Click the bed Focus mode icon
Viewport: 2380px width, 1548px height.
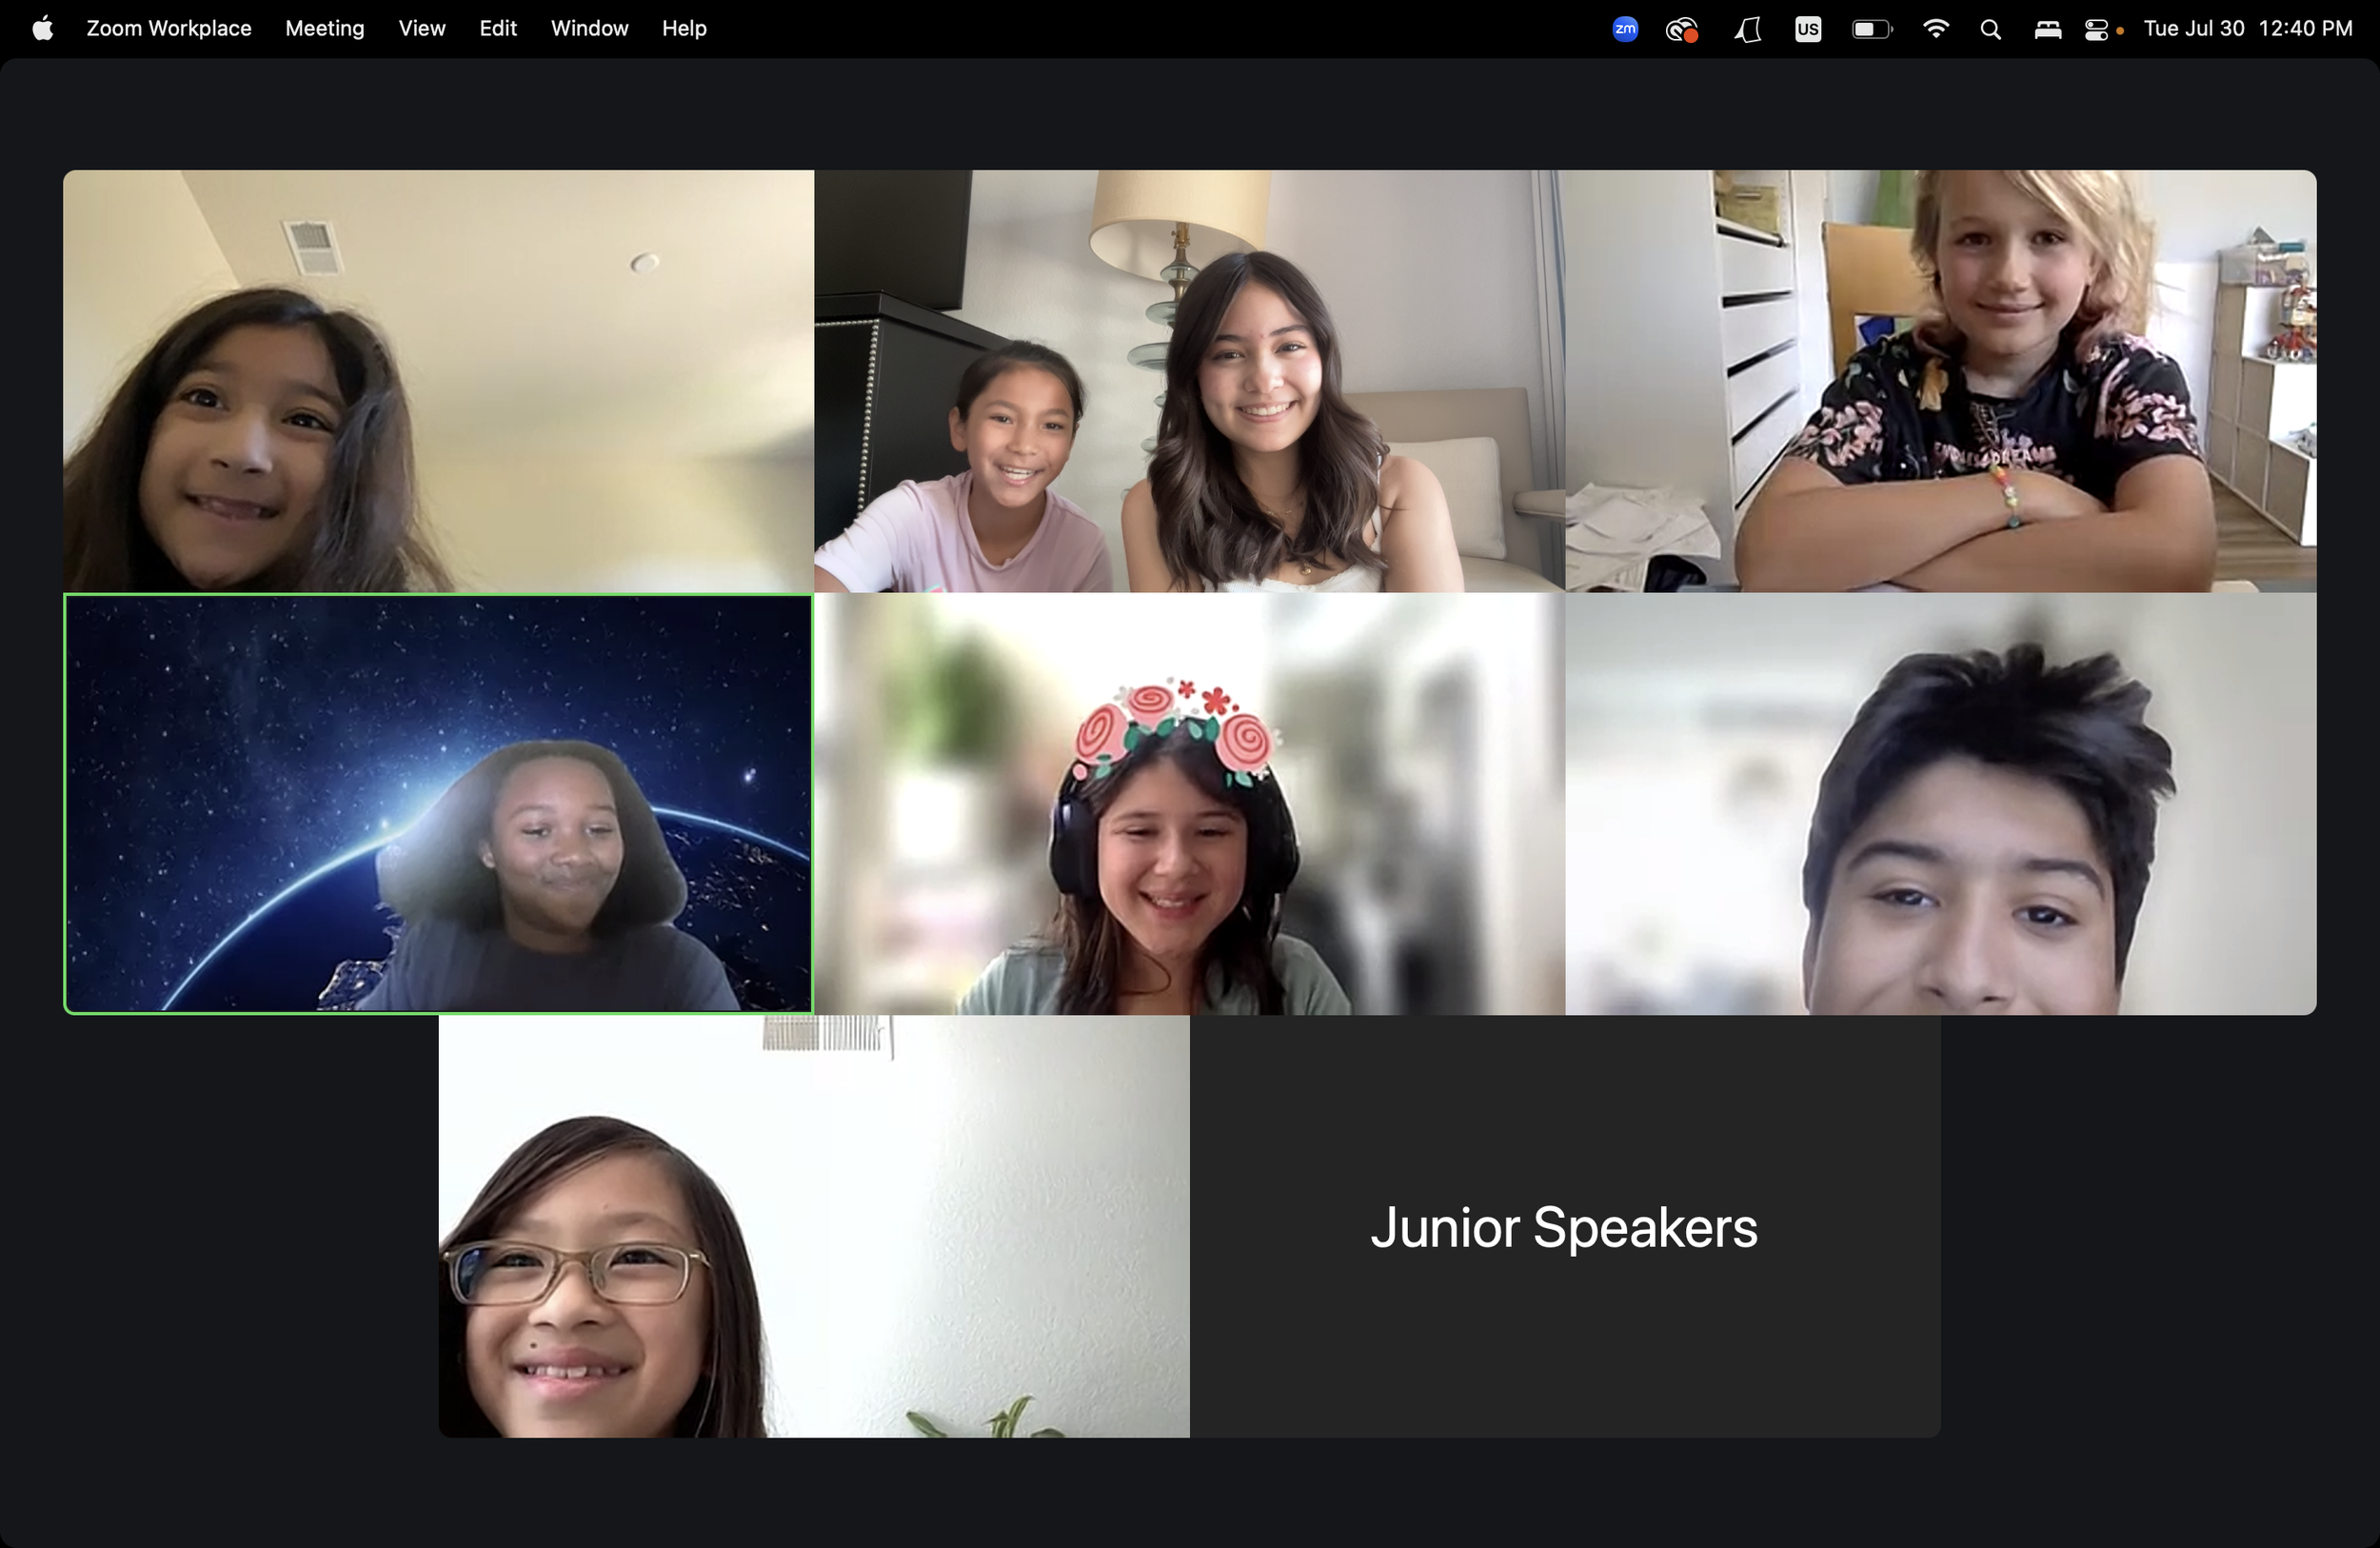pos(2047,29)
